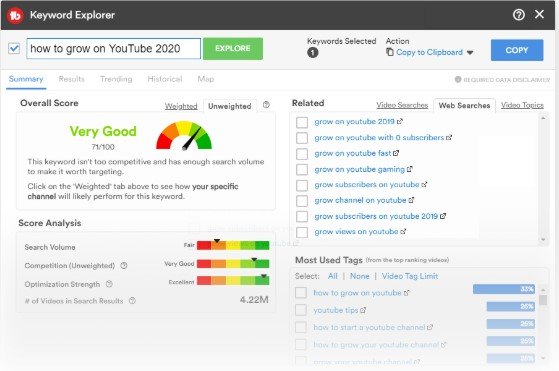Click Related list scrollbar up arrow
The width and height of the screenshot is (559, 371).
[543, 118]
